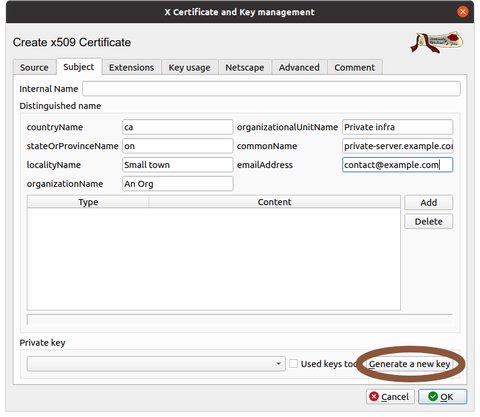Click the countryName field containing 'ca'
480x417 pixels.
[177, 127]
